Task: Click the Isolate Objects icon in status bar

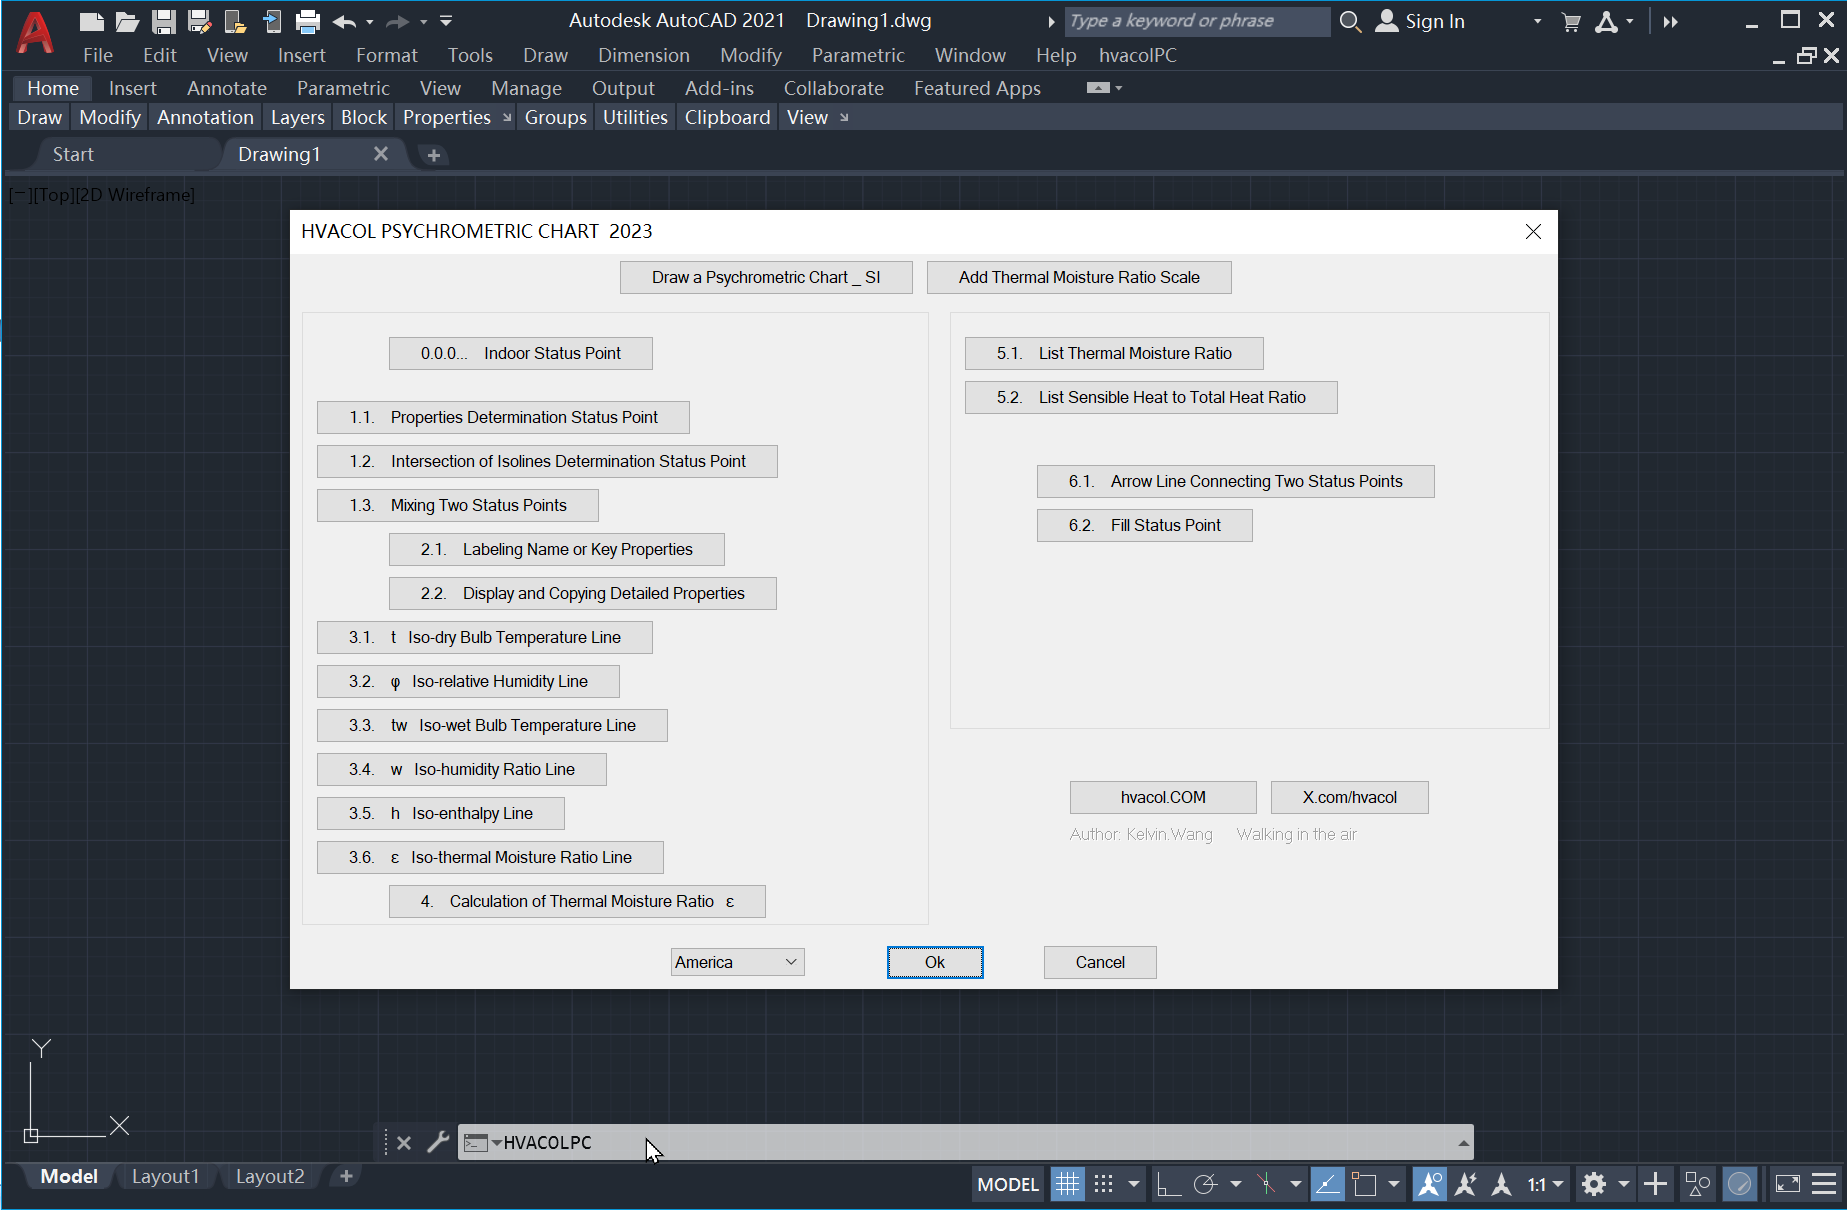Action: (1697, 1185)
